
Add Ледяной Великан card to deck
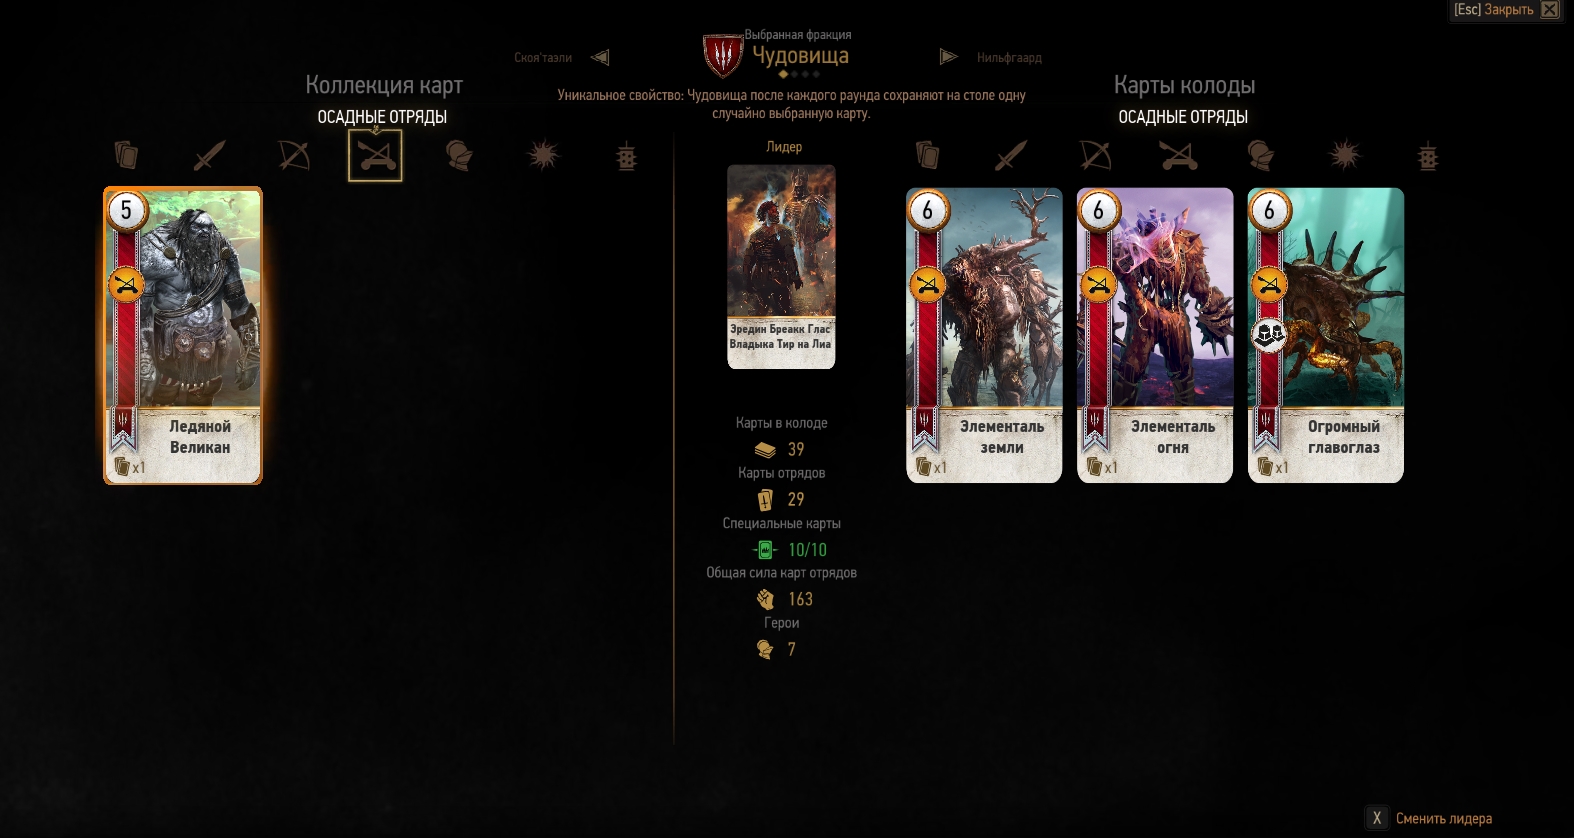coord(183,335)
